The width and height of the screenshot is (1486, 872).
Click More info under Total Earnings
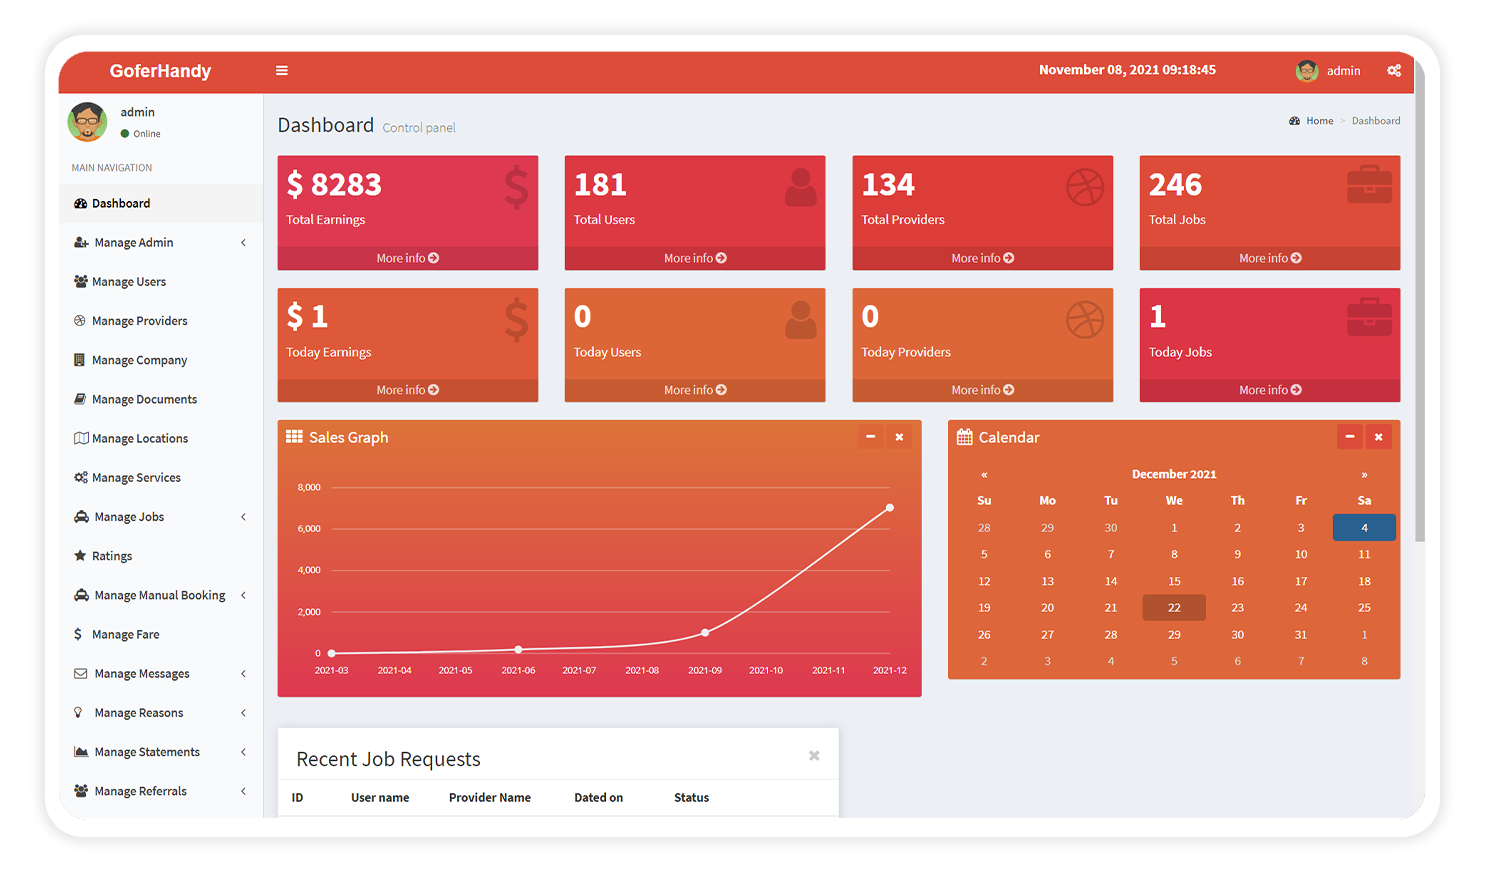click(408, 258)
